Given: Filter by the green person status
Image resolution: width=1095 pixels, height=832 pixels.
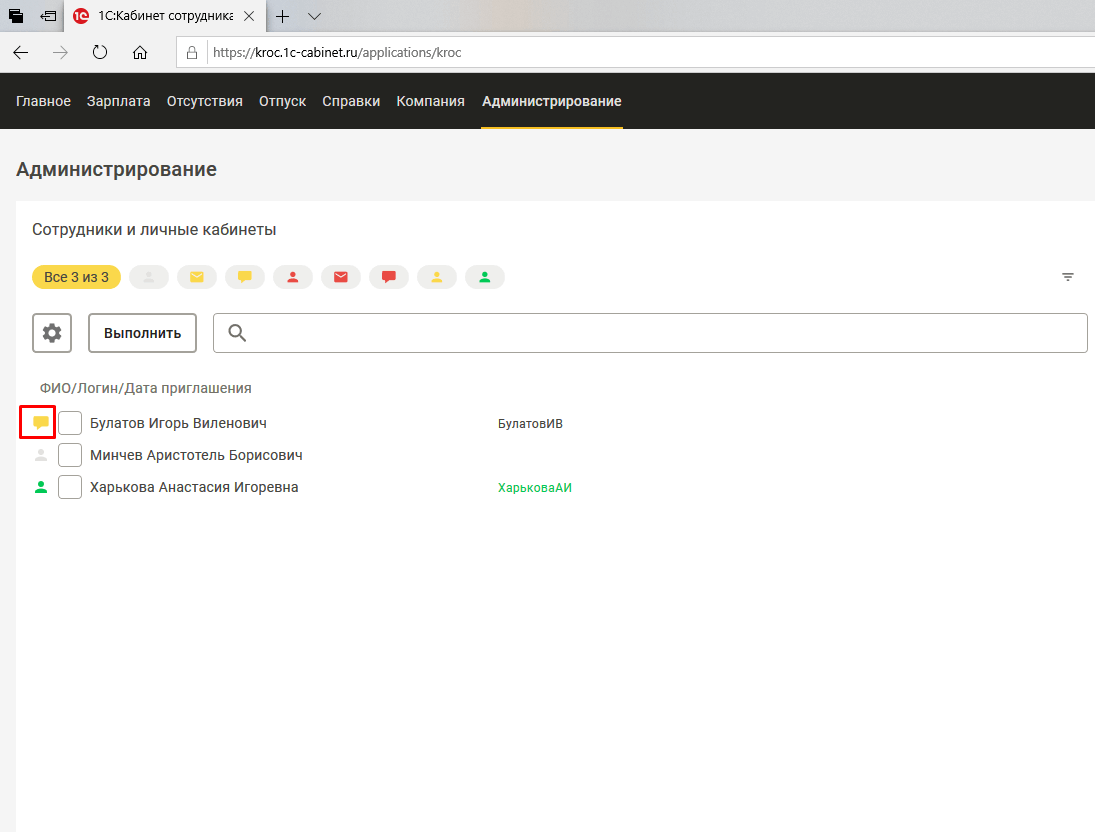Looking at the screenshot, I should pos(485,277).
